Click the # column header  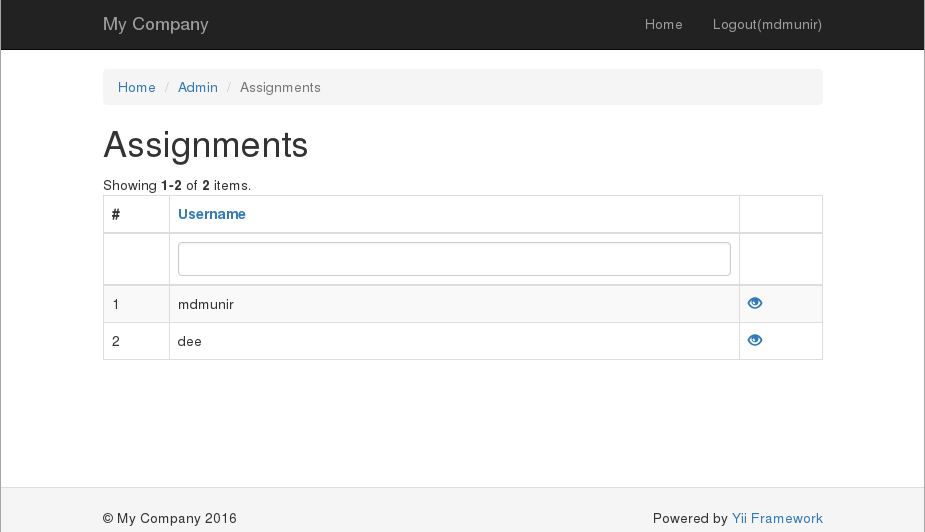click(x=116, y=214)
